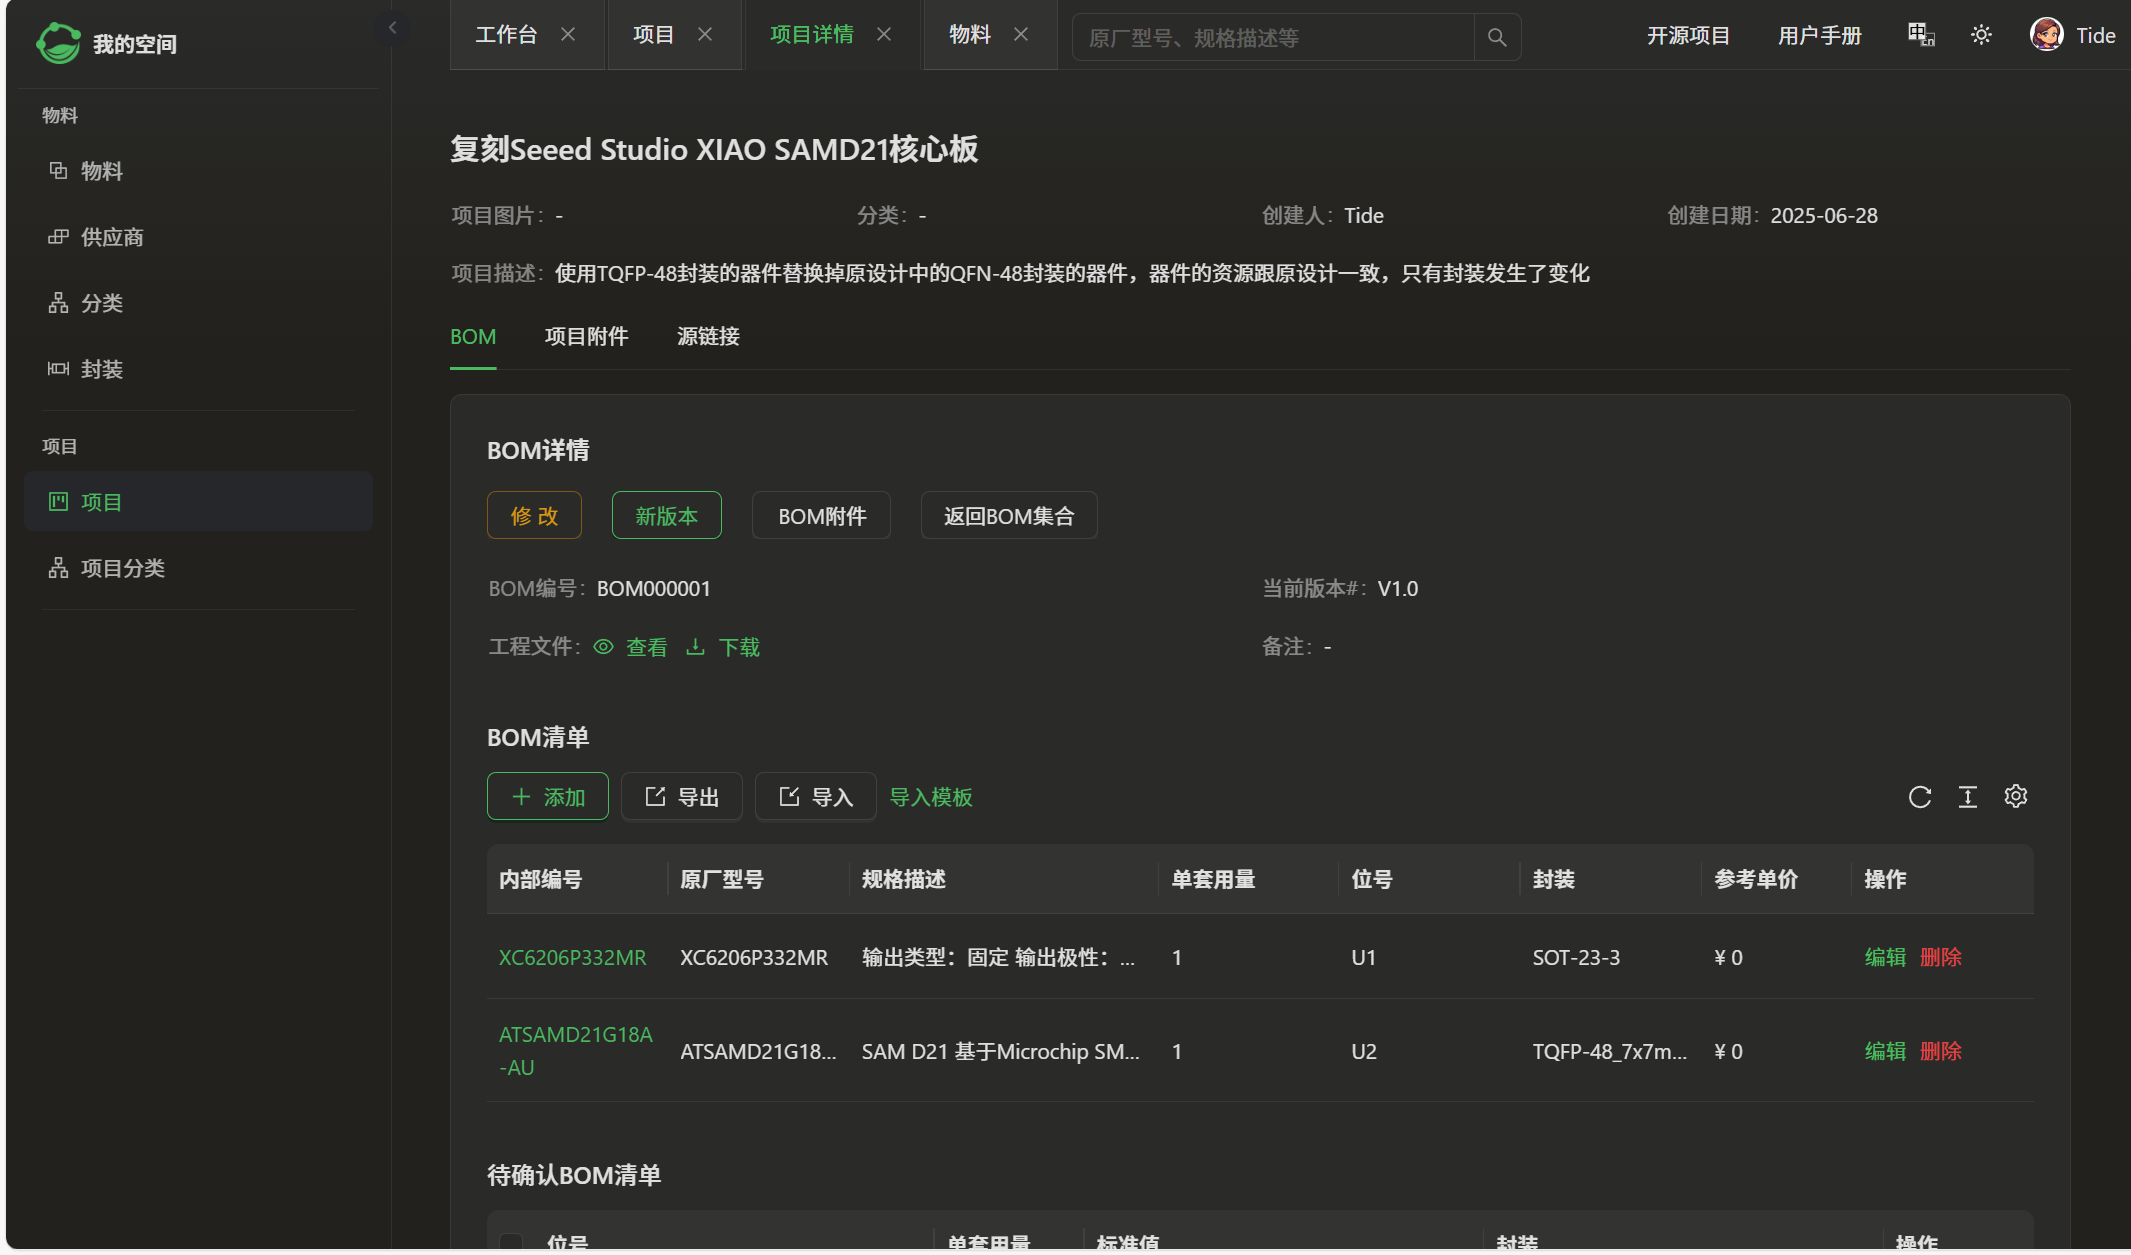Screen dimensions: 2131x1255
Task: Click the BOM000001 number text
Action: 654,588
